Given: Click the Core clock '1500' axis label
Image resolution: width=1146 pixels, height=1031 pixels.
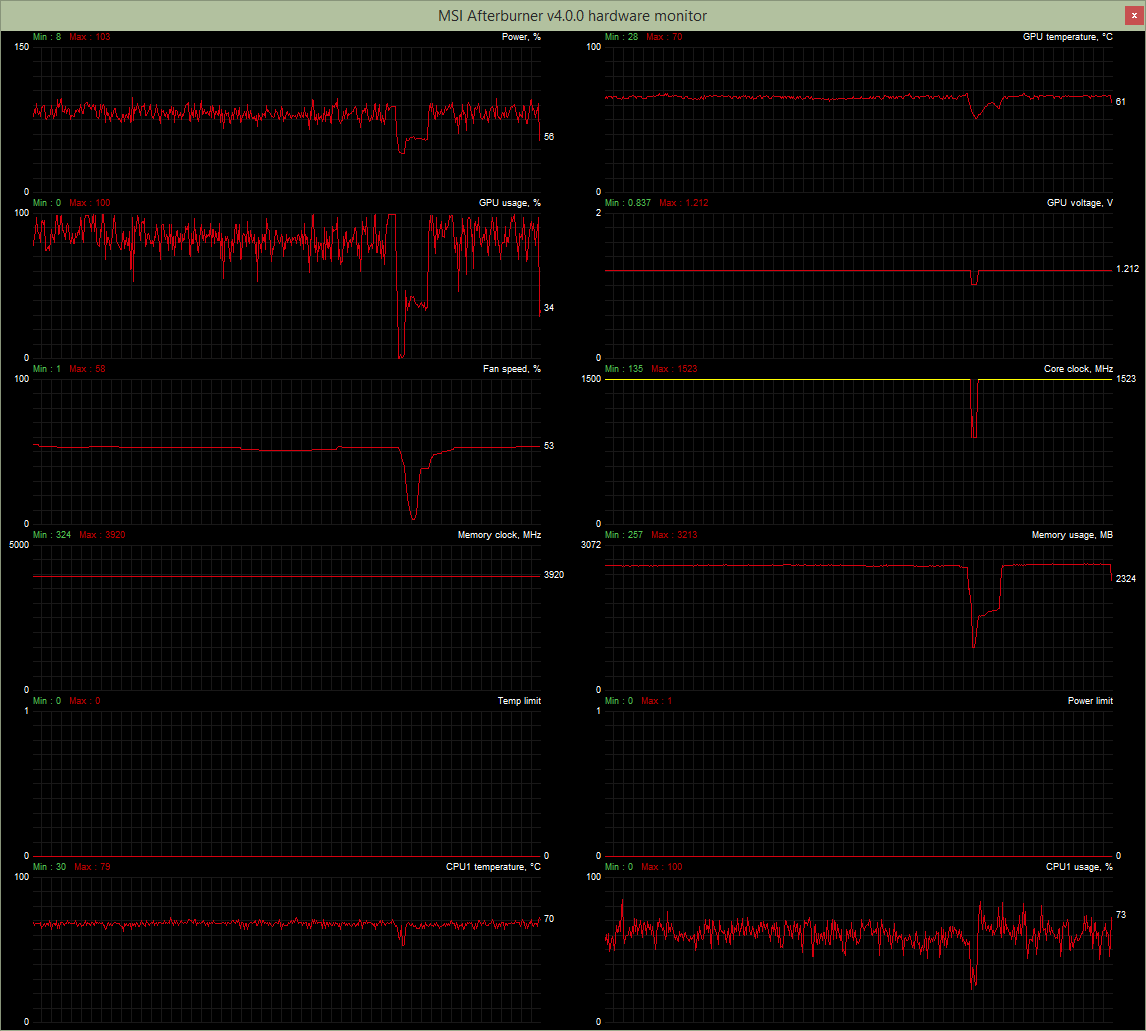Looking at the screenshot, I should (x=591, y=378).
